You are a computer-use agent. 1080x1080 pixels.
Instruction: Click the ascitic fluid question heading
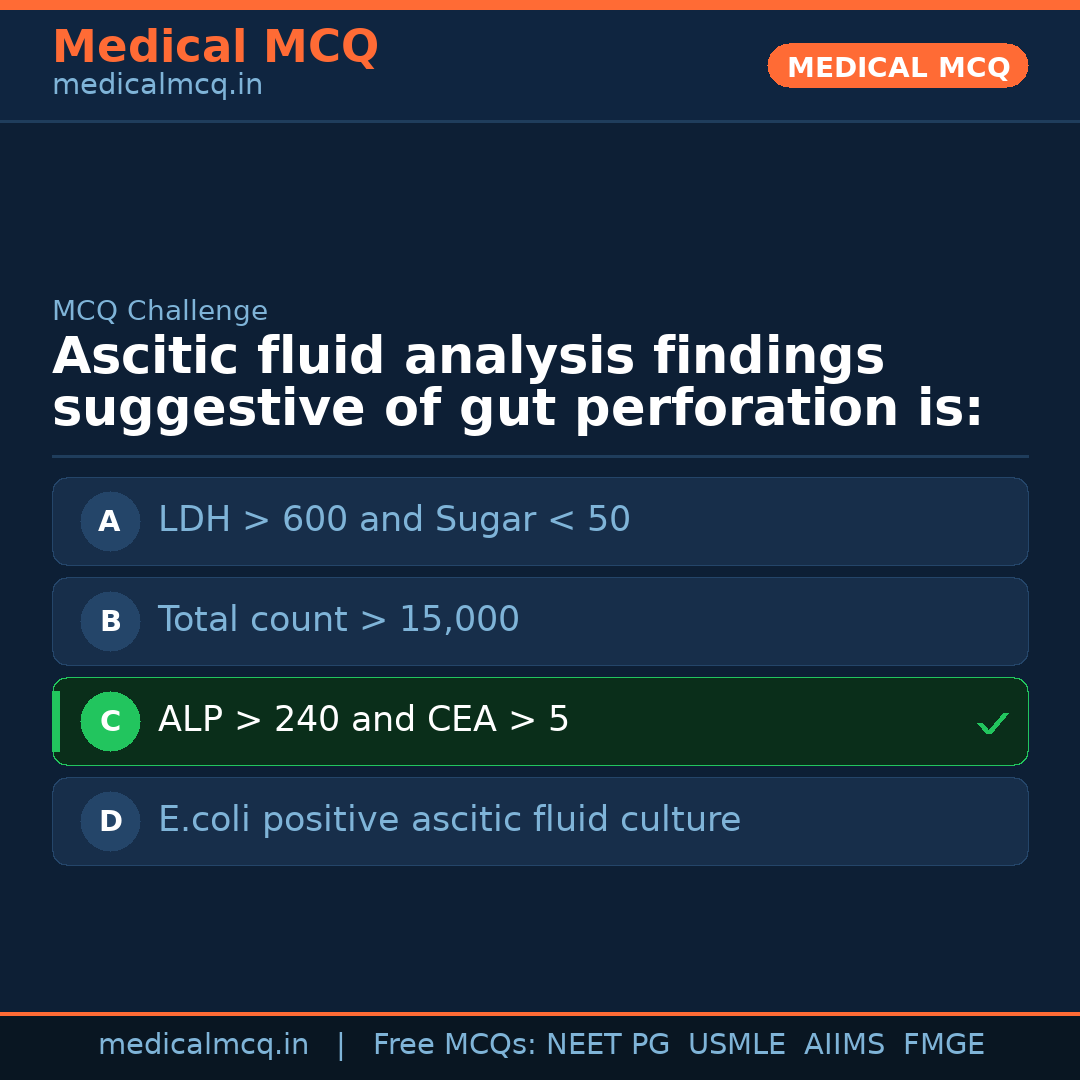[x=517, y=384]
